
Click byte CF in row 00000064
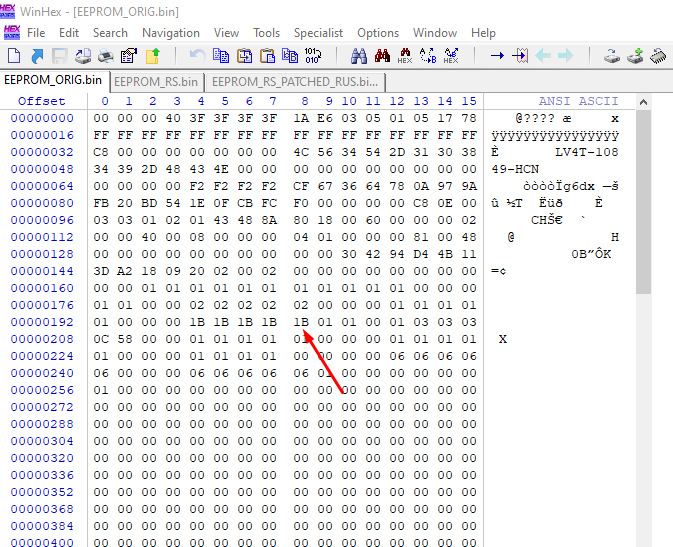301,186
